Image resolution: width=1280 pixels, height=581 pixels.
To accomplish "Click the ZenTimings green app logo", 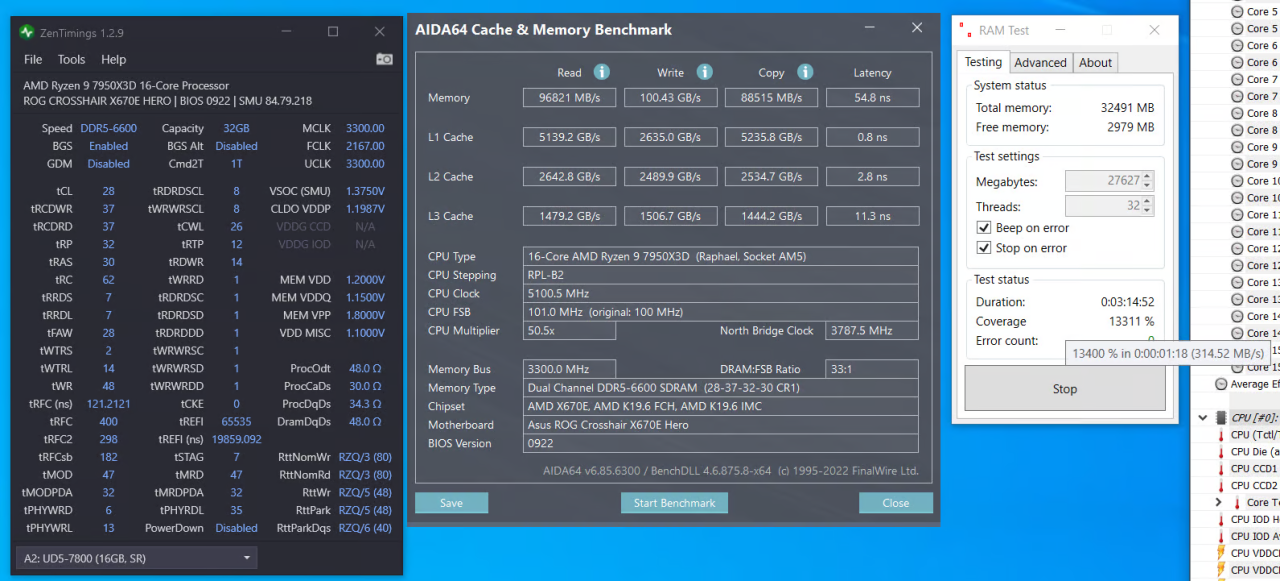I will 27,32.
